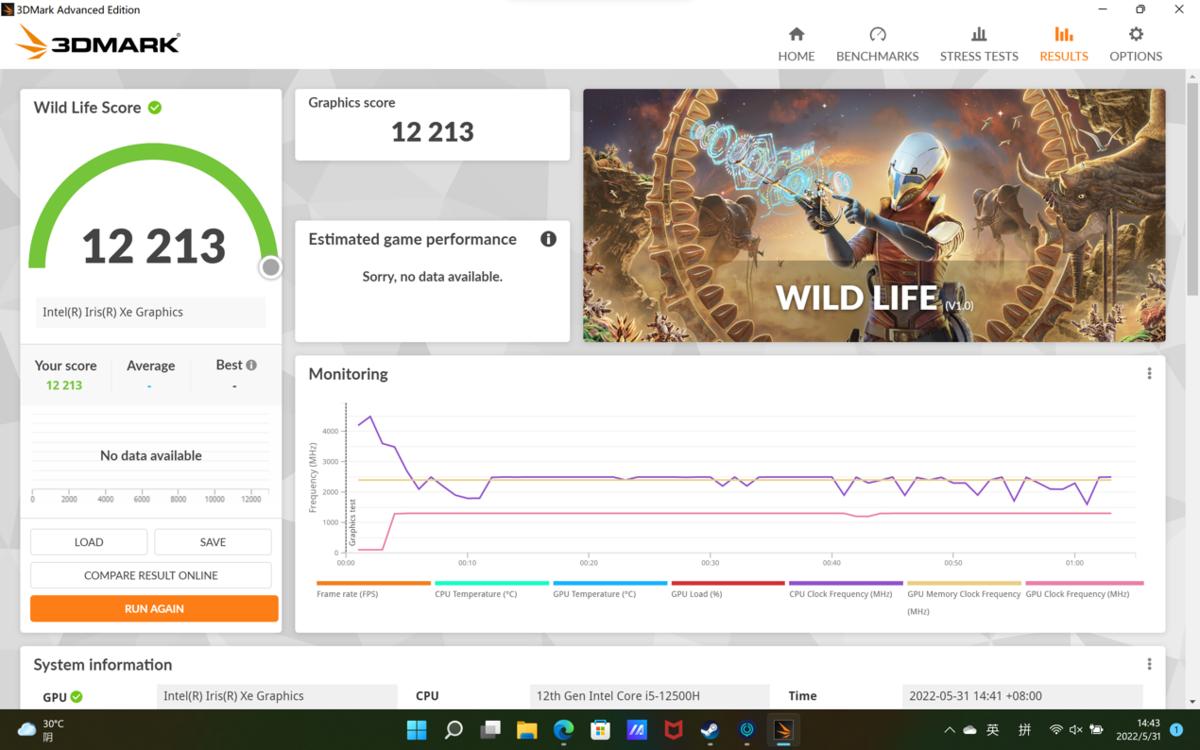The height and width of the screenshot is (750, 1200).
Task: Click the Wild Life benchmark banner image
Action: 874,215
